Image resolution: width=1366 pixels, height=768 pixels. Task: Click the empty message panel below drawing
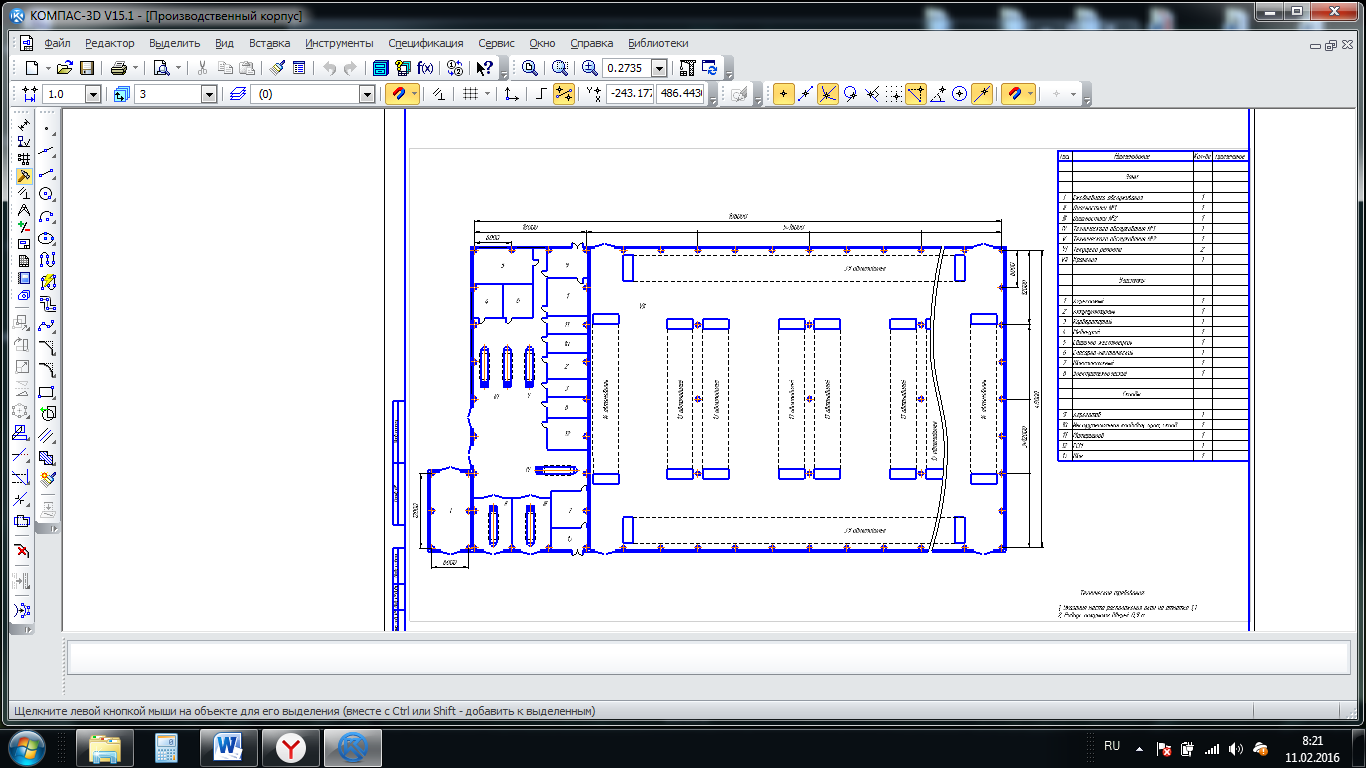click(x=708, y=657)
